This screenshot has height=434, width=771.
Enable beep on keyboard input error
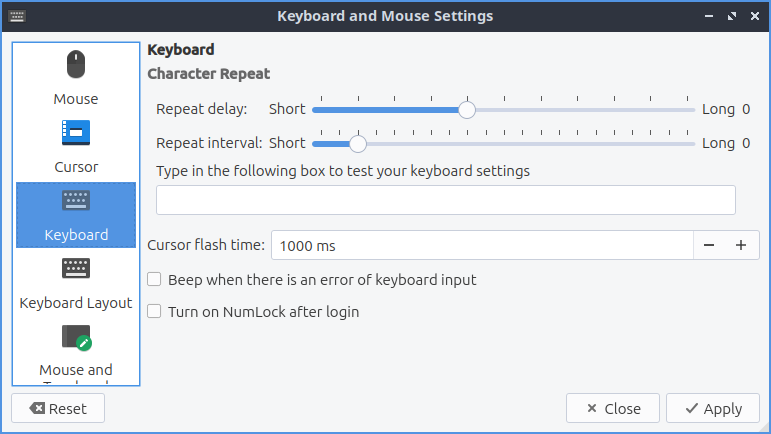tap(155, 280)
